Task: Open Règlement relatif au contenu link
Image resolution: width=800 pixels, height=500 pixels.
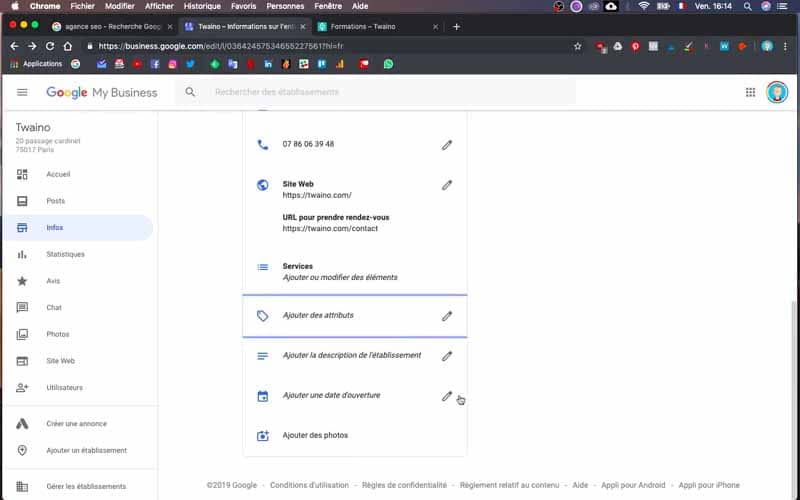Action: [x=509, y=485]
